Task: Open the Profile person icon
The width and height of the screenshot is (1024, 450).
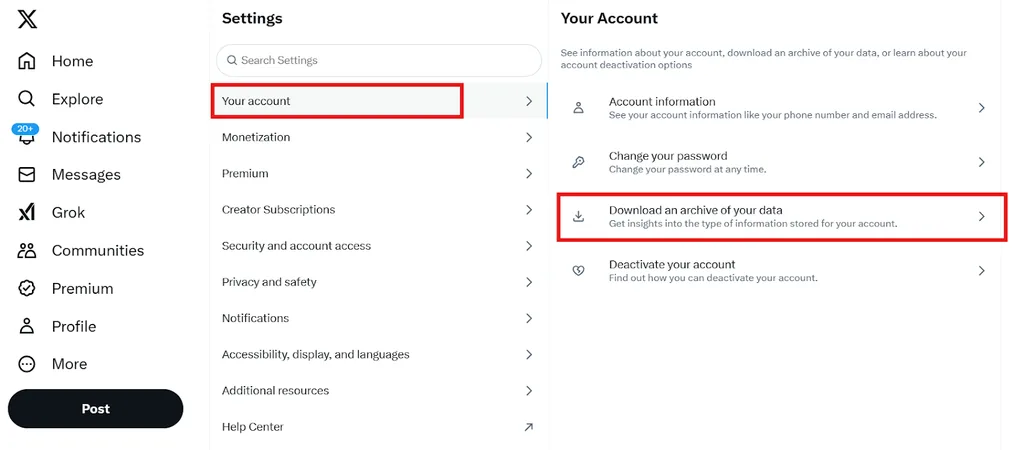Action: [27, 326]
